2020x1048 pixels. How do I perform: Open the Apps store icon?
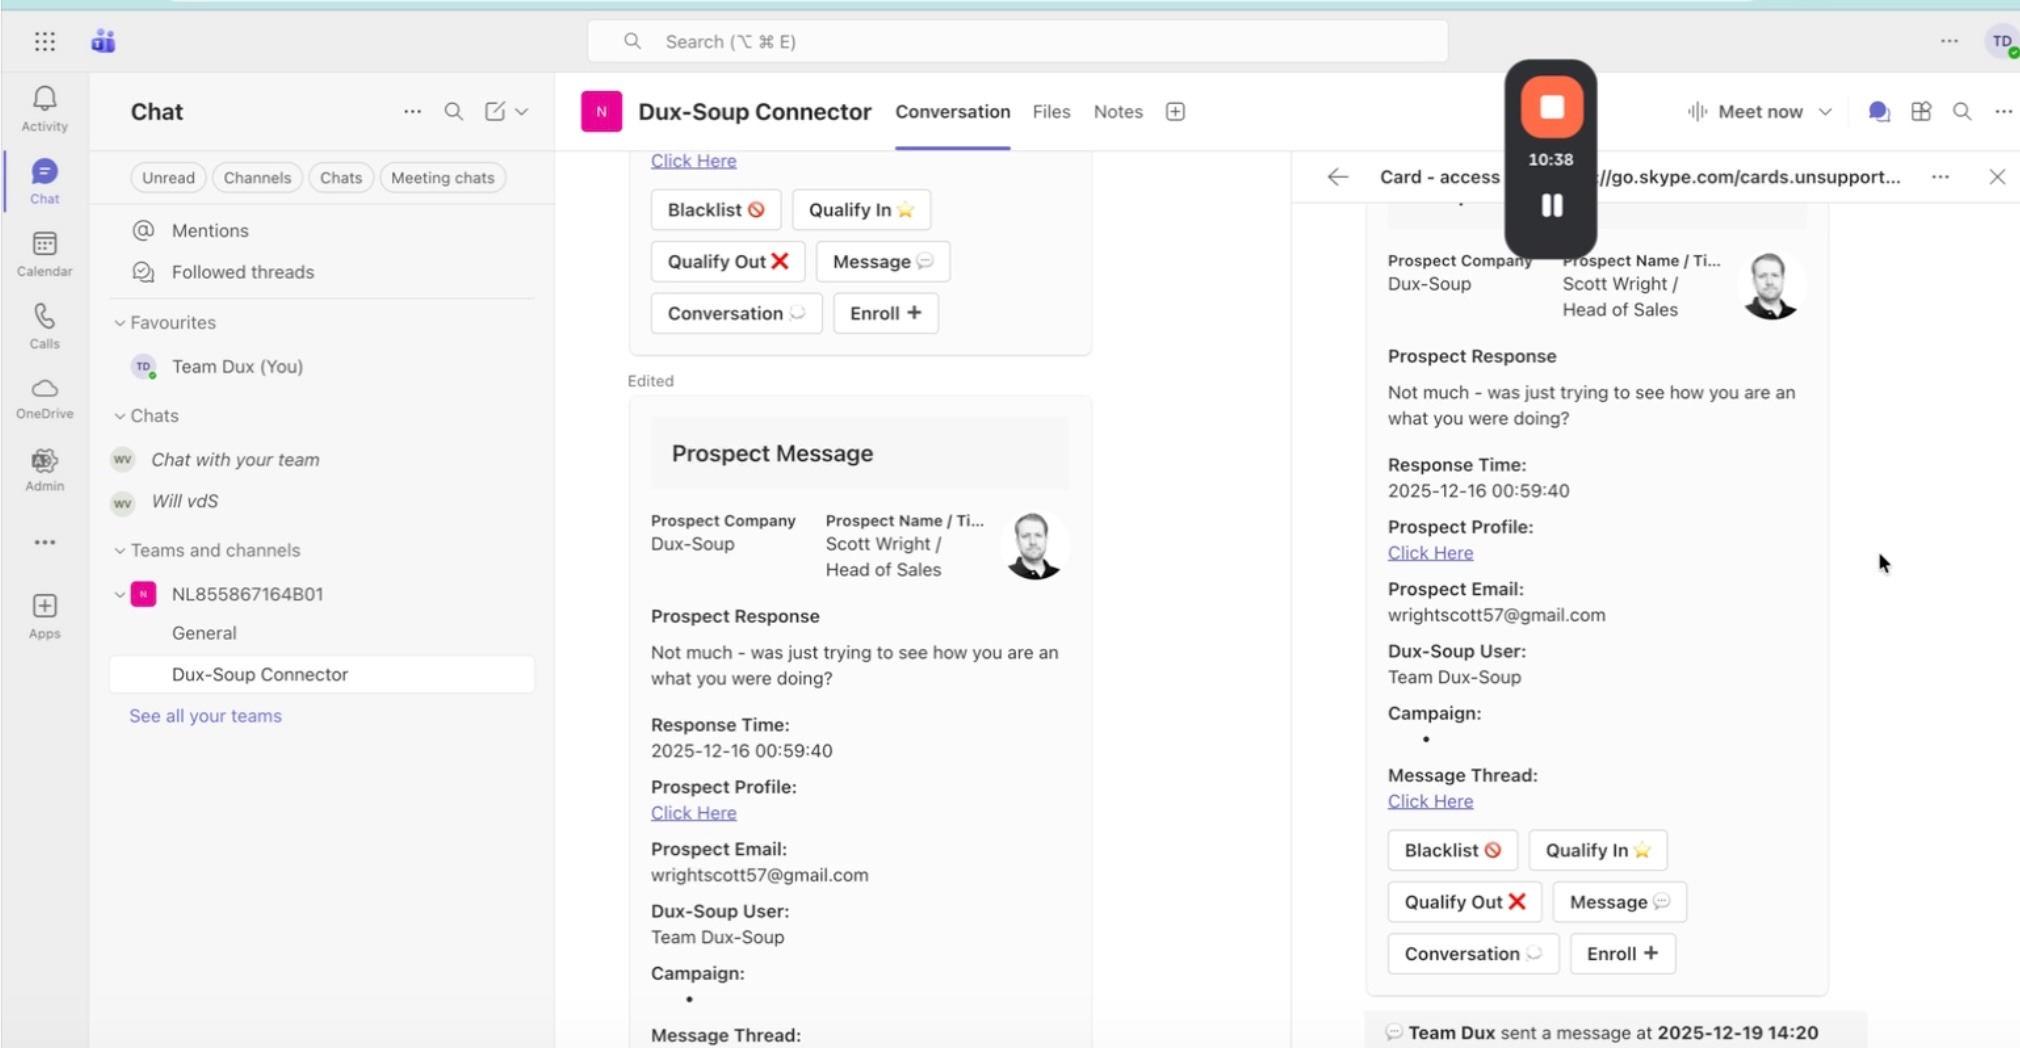(x=44, y=615)
